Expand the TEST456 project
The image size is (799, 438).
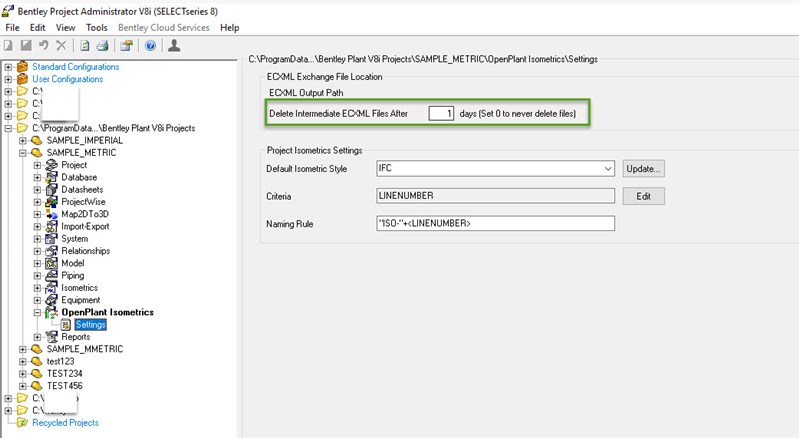[x=22, y=386]
